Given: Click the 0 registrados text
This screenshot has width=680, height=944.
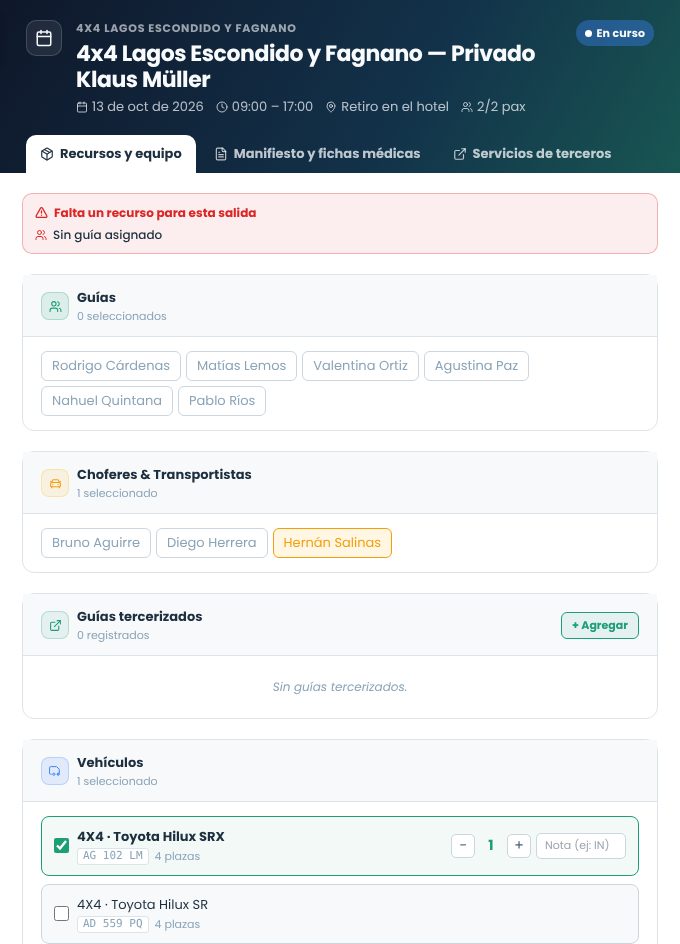Looking at the screenshot, I should [113, 635].
